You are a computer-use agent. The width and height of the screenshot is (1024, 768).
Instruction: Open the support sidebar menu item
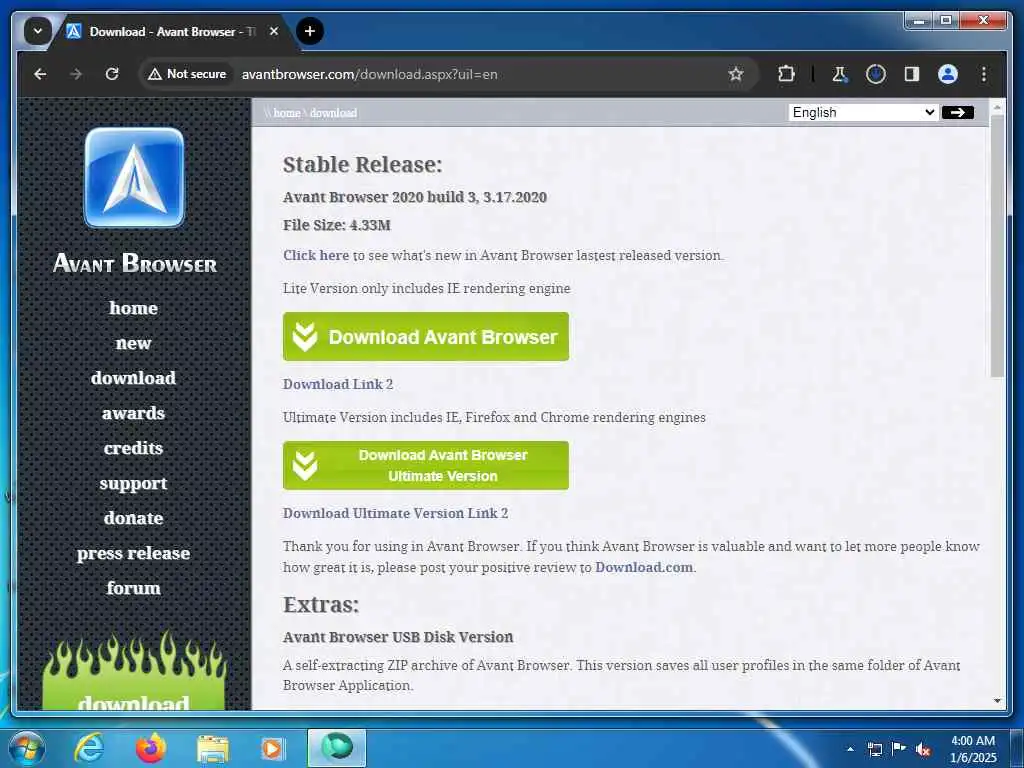133,483
